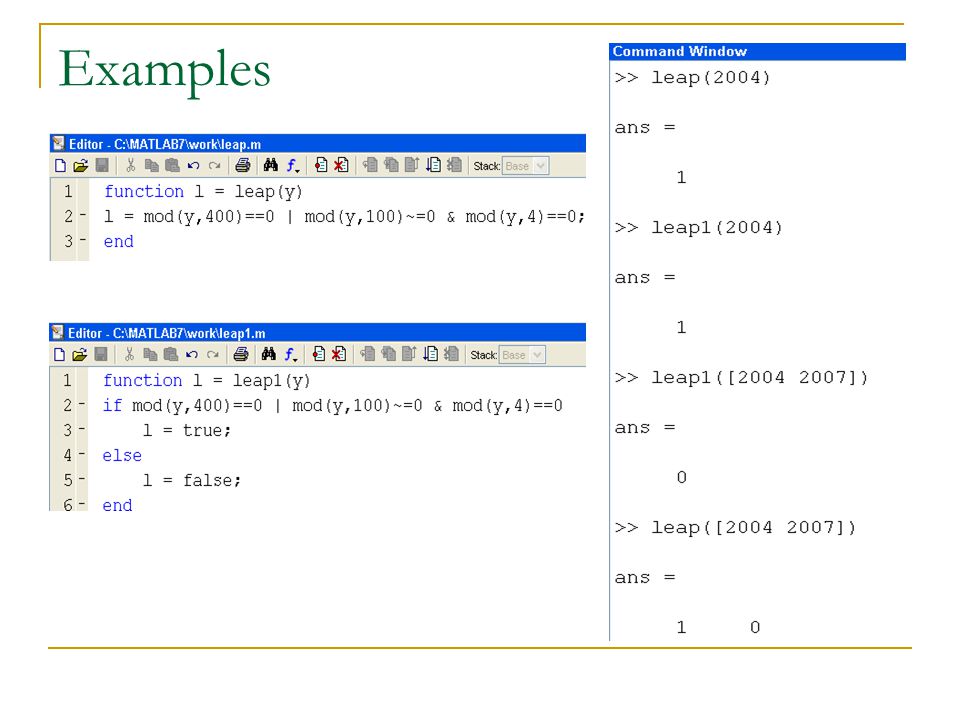Click Step In icon in leap.m editor

(391, 165)
